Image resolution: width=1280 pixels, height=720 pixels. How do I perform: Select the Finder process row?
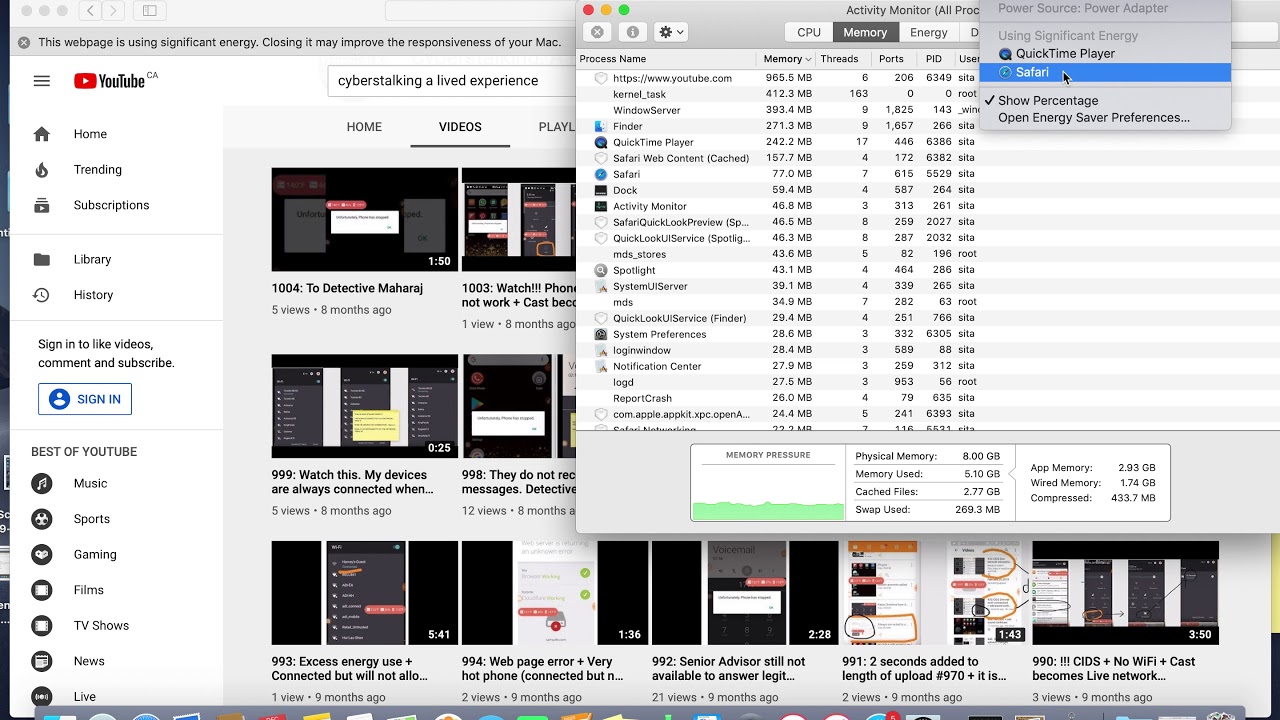778,126
